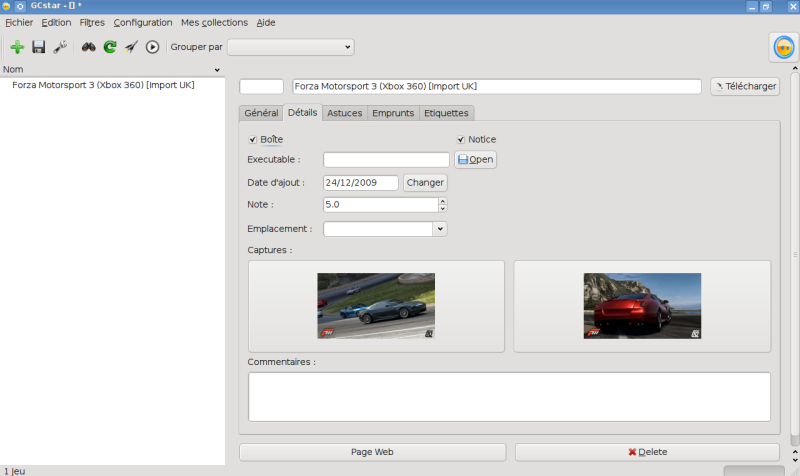Click the Note value field
800x476 pixels.
pyautogui.click(x=381, y=205)
